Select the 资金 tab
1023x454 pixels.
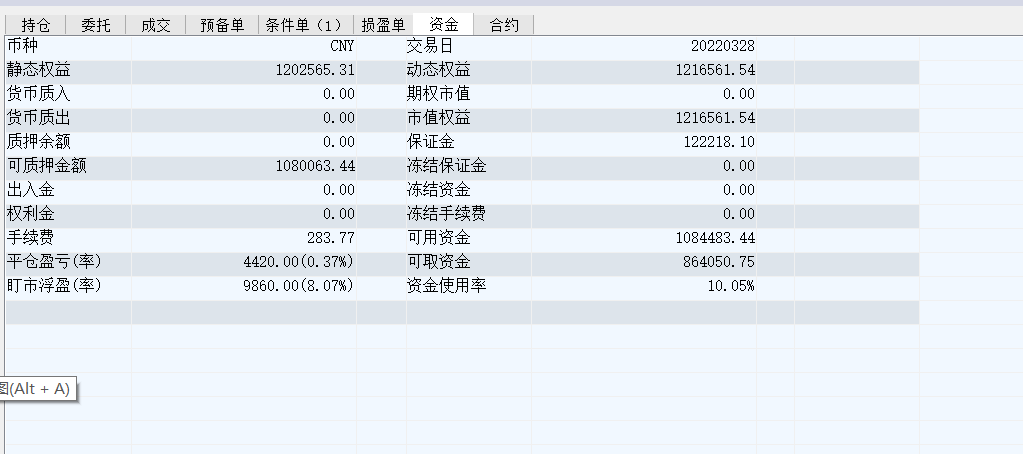coord(445,25)
